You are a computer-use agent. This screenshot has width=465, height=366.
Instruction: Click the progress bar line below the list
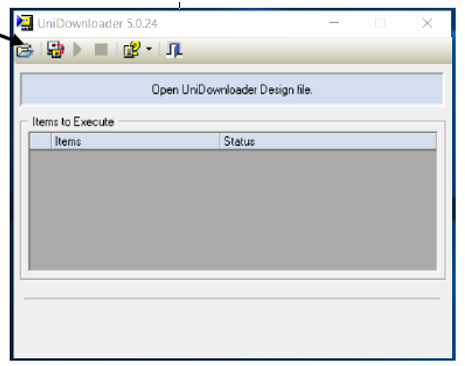[x=231, y=299]
